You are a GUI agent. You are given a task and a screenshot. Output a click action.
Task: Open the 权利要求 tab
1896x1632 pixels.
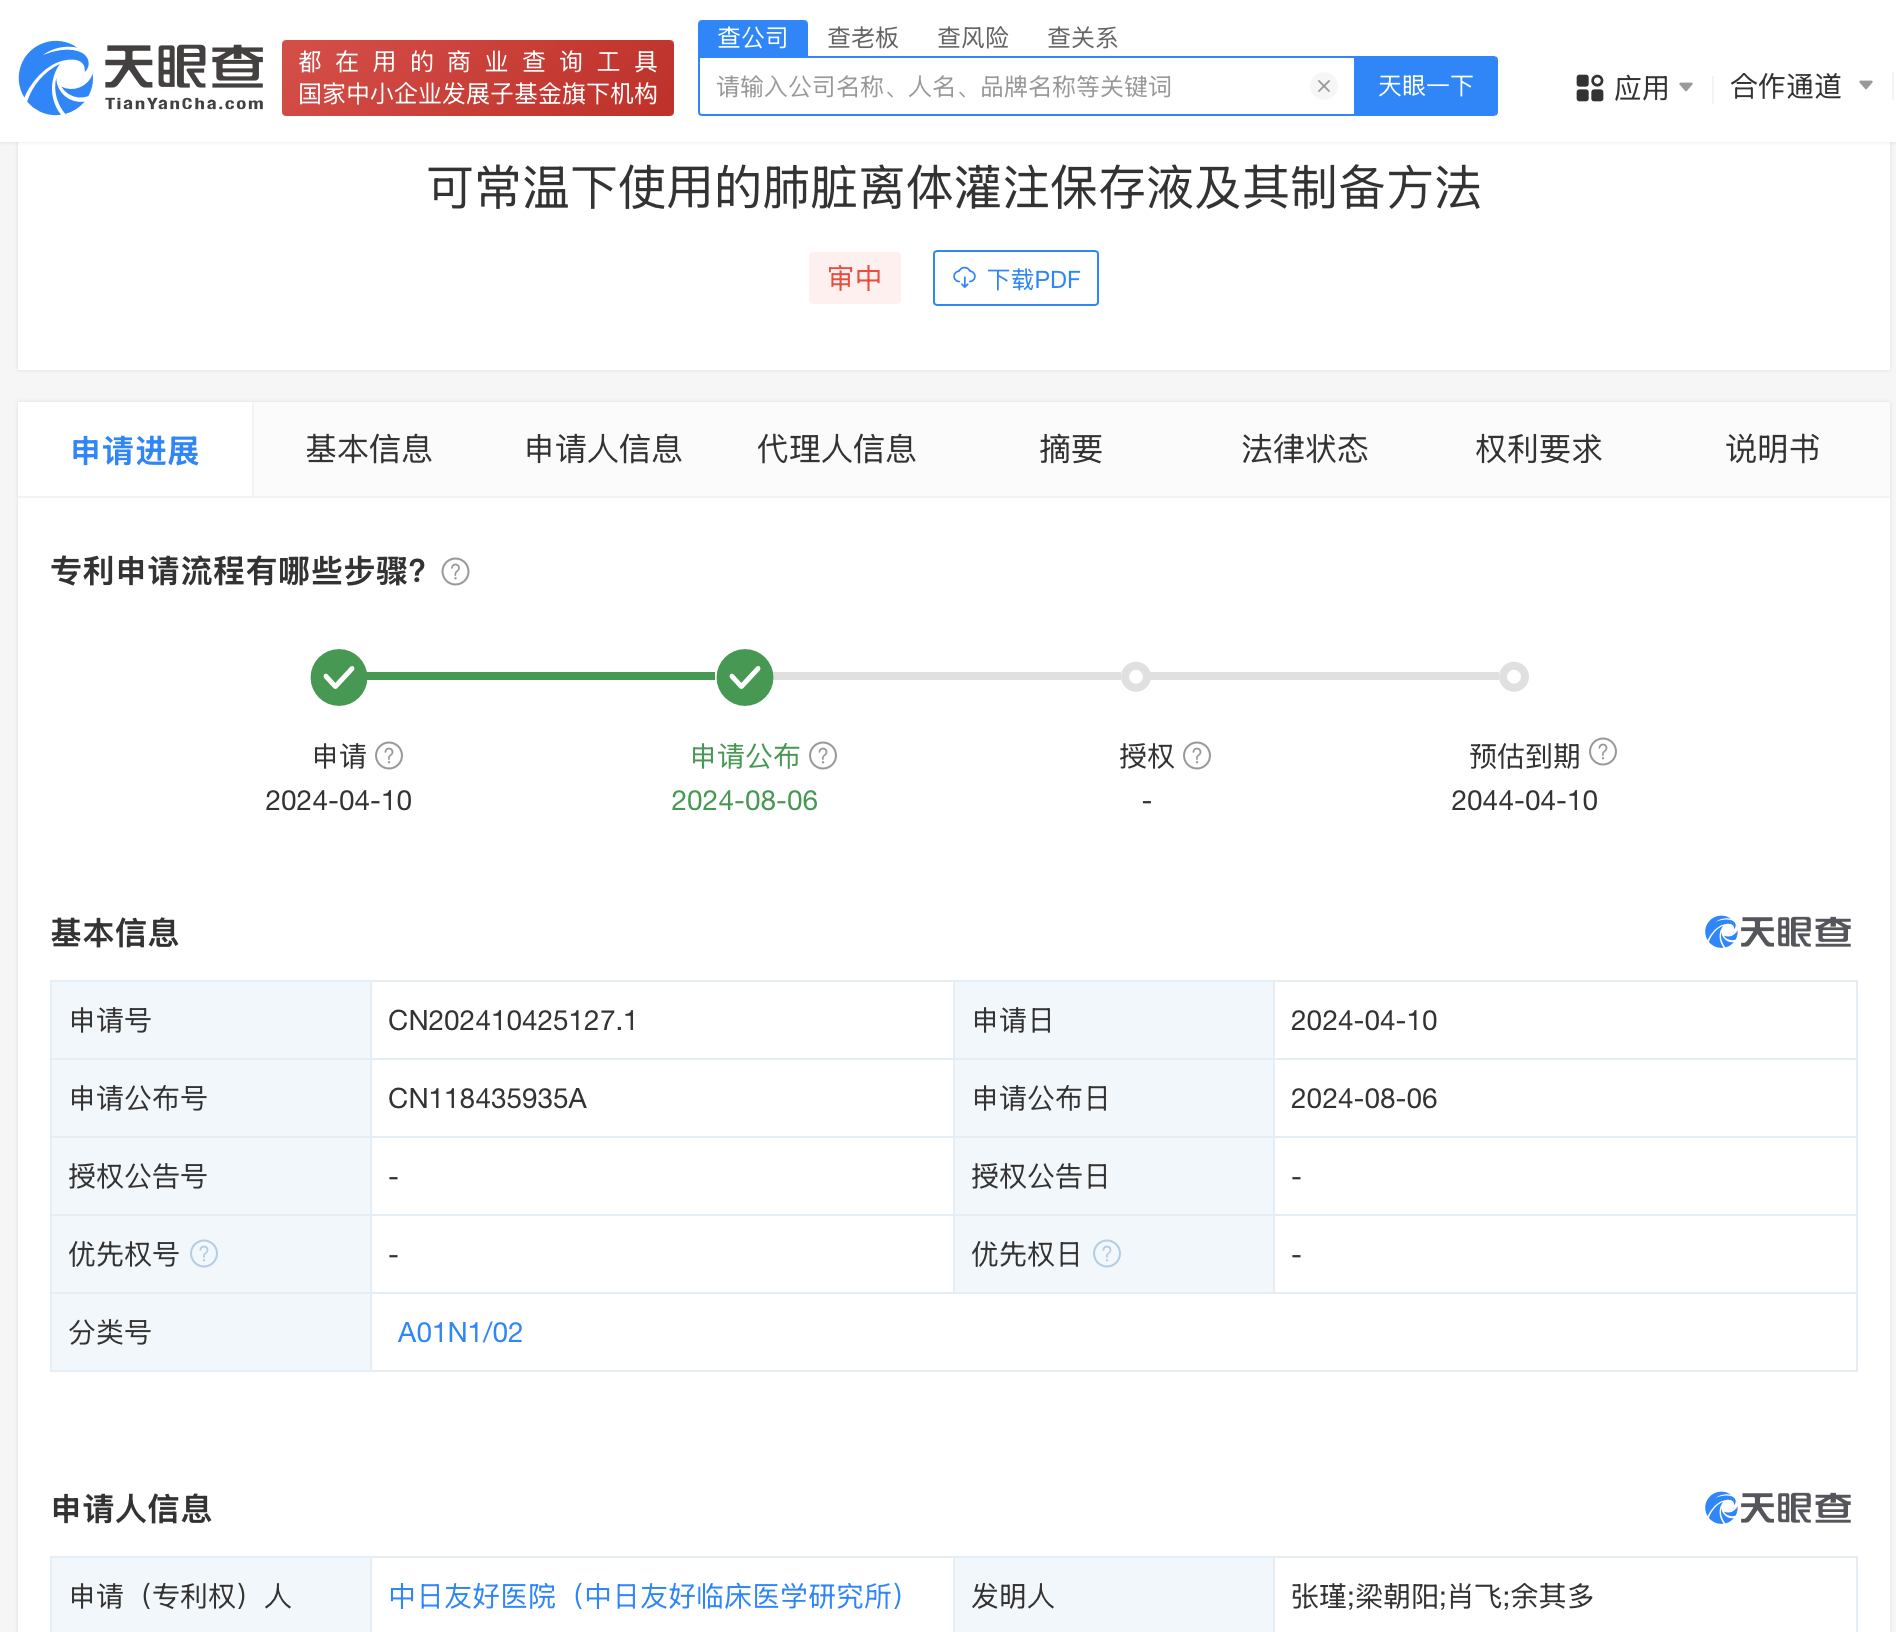[x=1538, y=450]
